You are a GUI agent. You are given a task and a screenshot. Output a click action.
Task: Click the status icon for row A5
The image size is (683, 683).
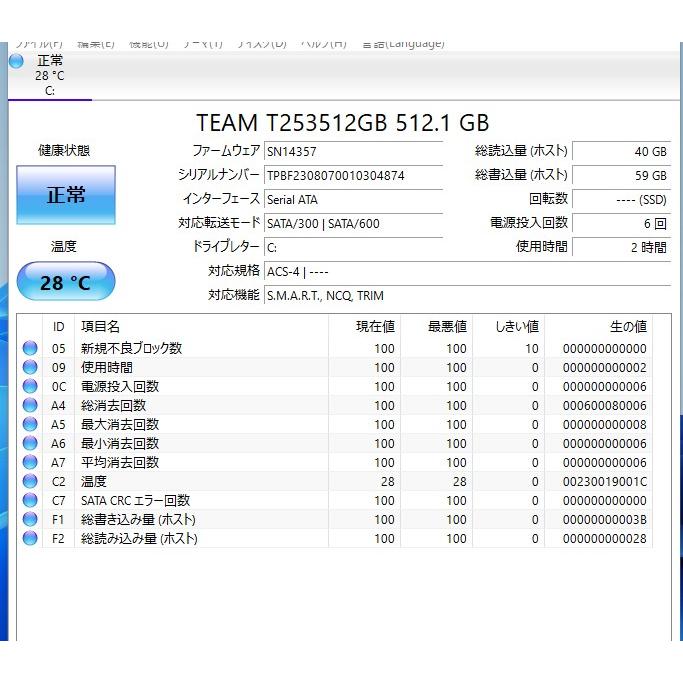pos(30,424)
